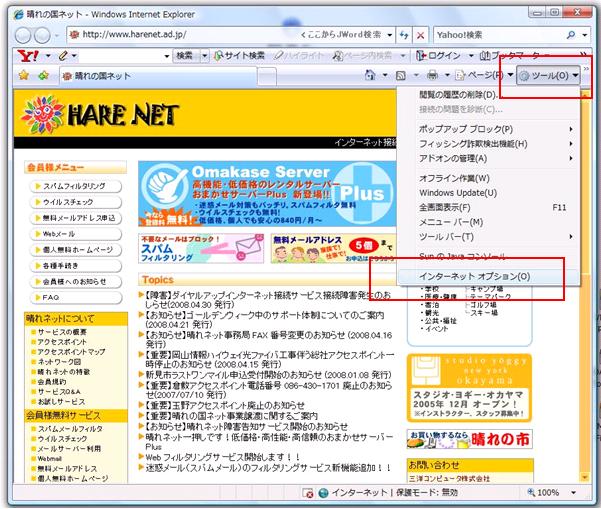Click the browser Back button
Screen dimensions: 601x509
click(x=23, y=35)
